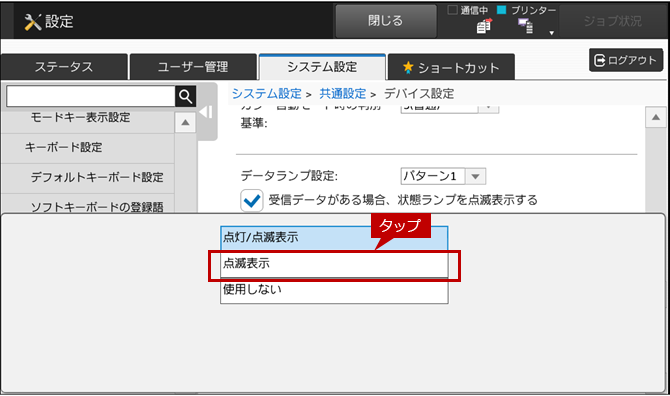Click the printer status icon
Viewport: 670px width, 396px height.
click(x=526, y=26)
